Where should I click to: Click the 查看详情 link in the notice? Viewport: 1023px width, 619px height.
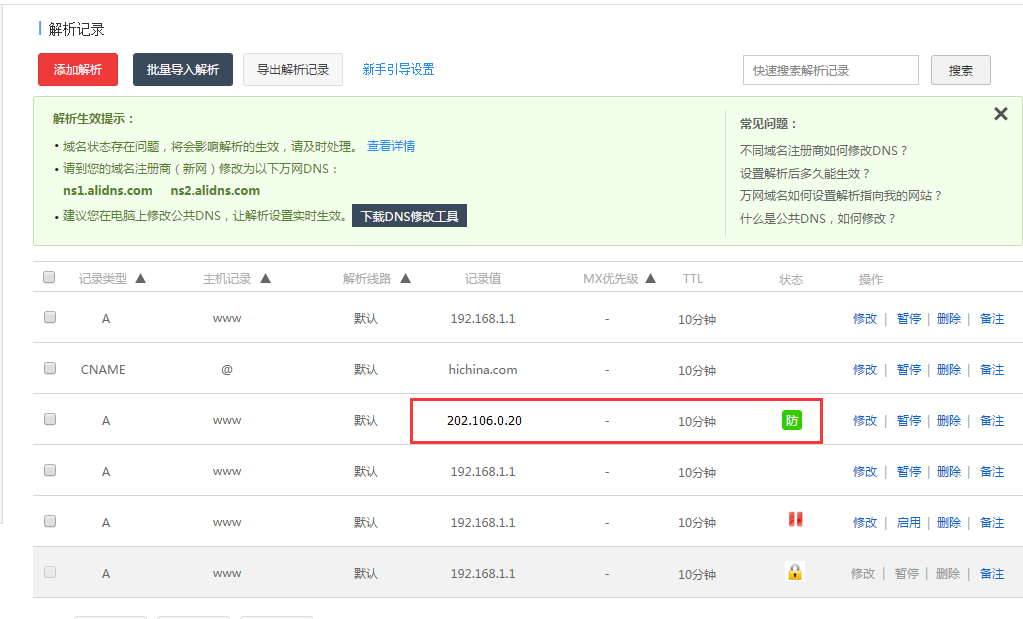pos(390,145)
